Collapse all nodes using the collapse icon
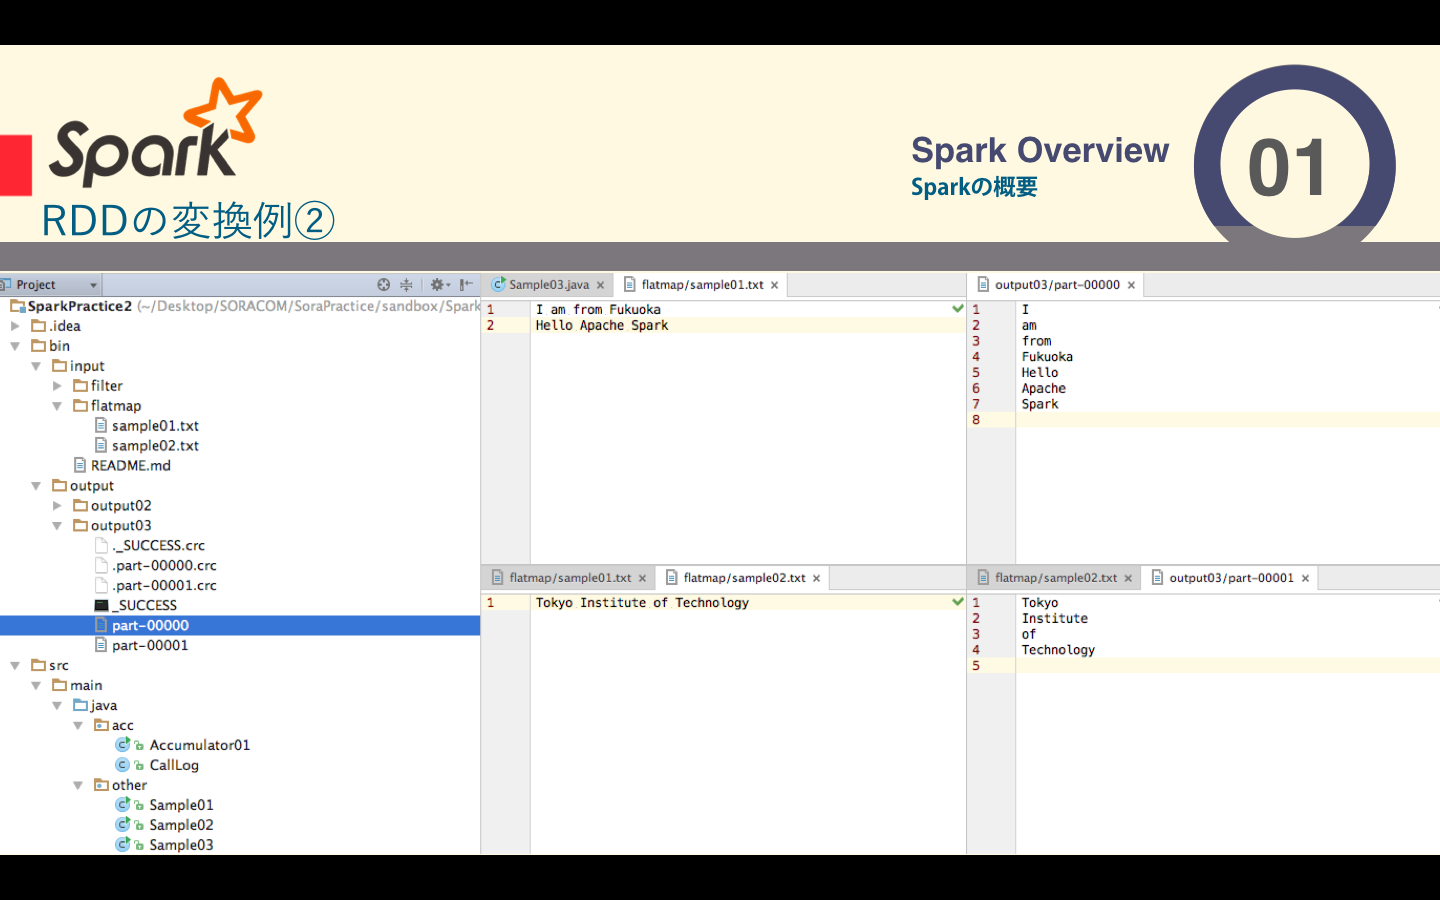 pos(405,284)
